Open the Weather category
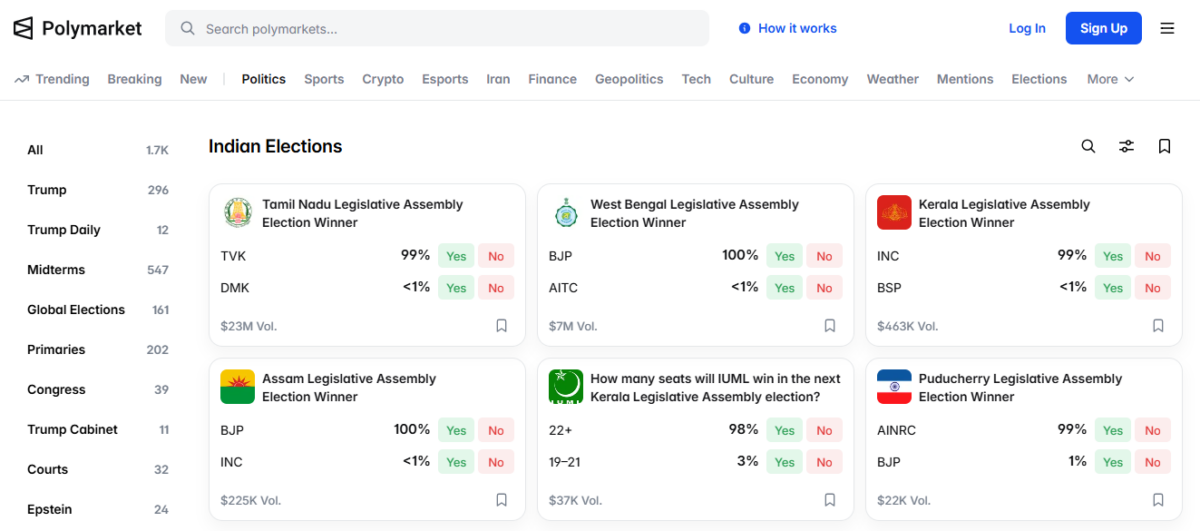This screenshot has width=1200, height=531. point(892,79)
